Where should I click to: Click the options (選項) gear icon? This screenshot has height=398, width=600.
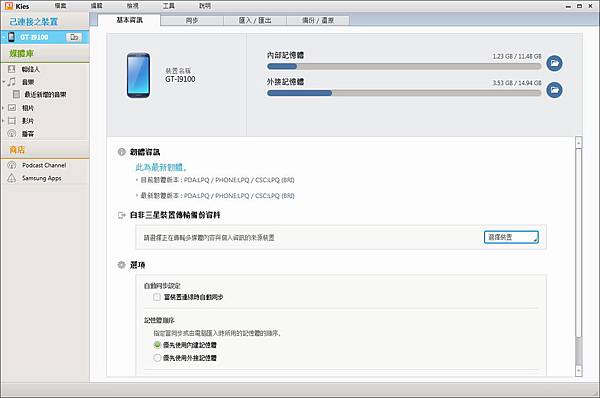coord(121,264)
